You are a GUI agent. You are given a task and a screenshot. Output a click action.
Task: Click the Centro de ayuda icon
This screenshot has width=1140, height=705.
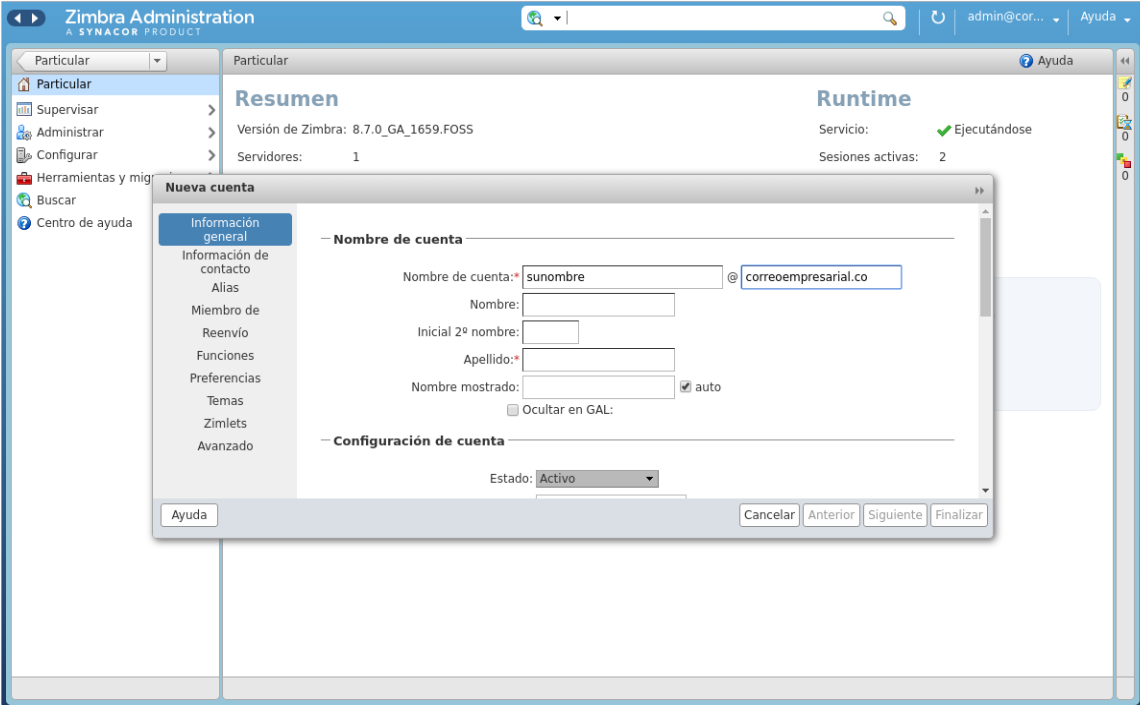[25, 223]
